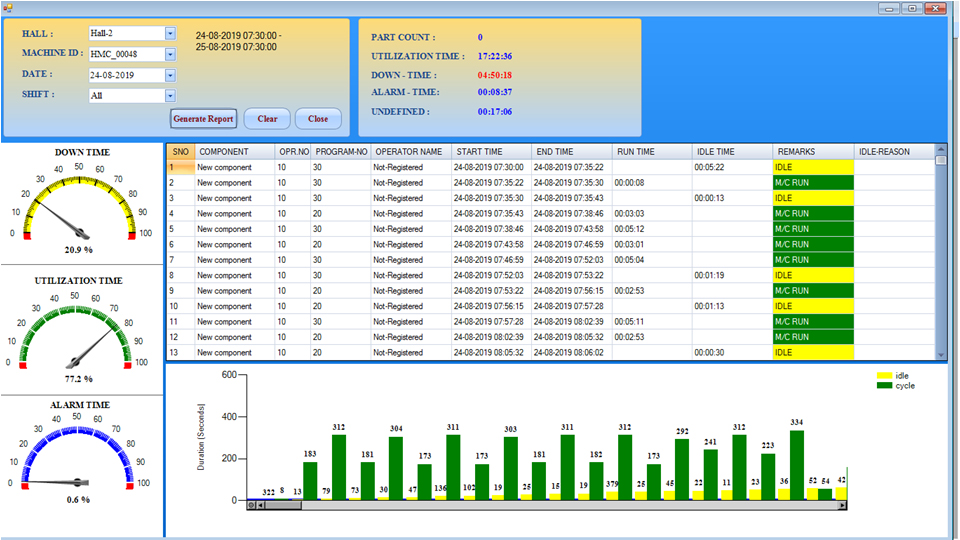The width and height of the screenshot is (960, 540).
Task: Click the chart scrollbar right arrow
Action: coord(842,505)
